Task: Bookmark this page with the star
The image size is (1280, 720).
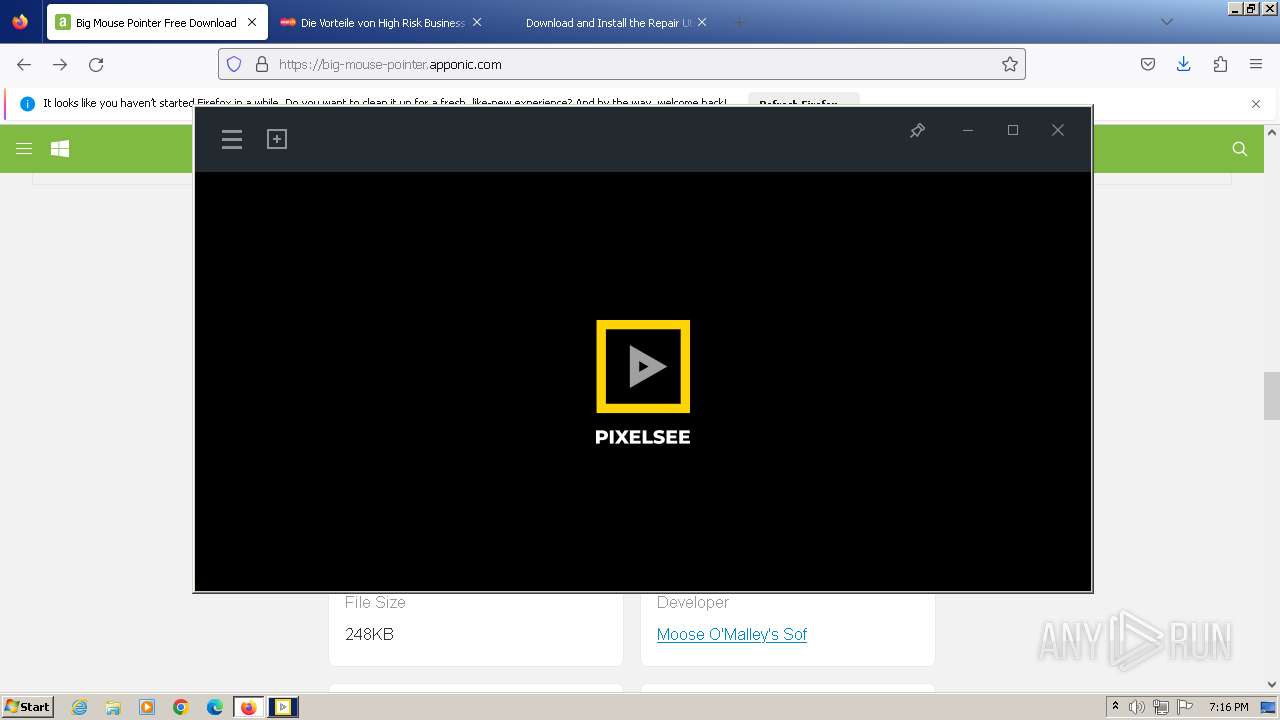Action: click(x=1010, y=64)
